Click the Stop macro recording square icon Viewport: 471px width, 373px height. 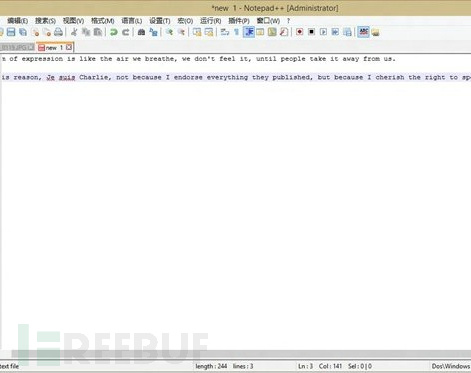coord(311,32)
